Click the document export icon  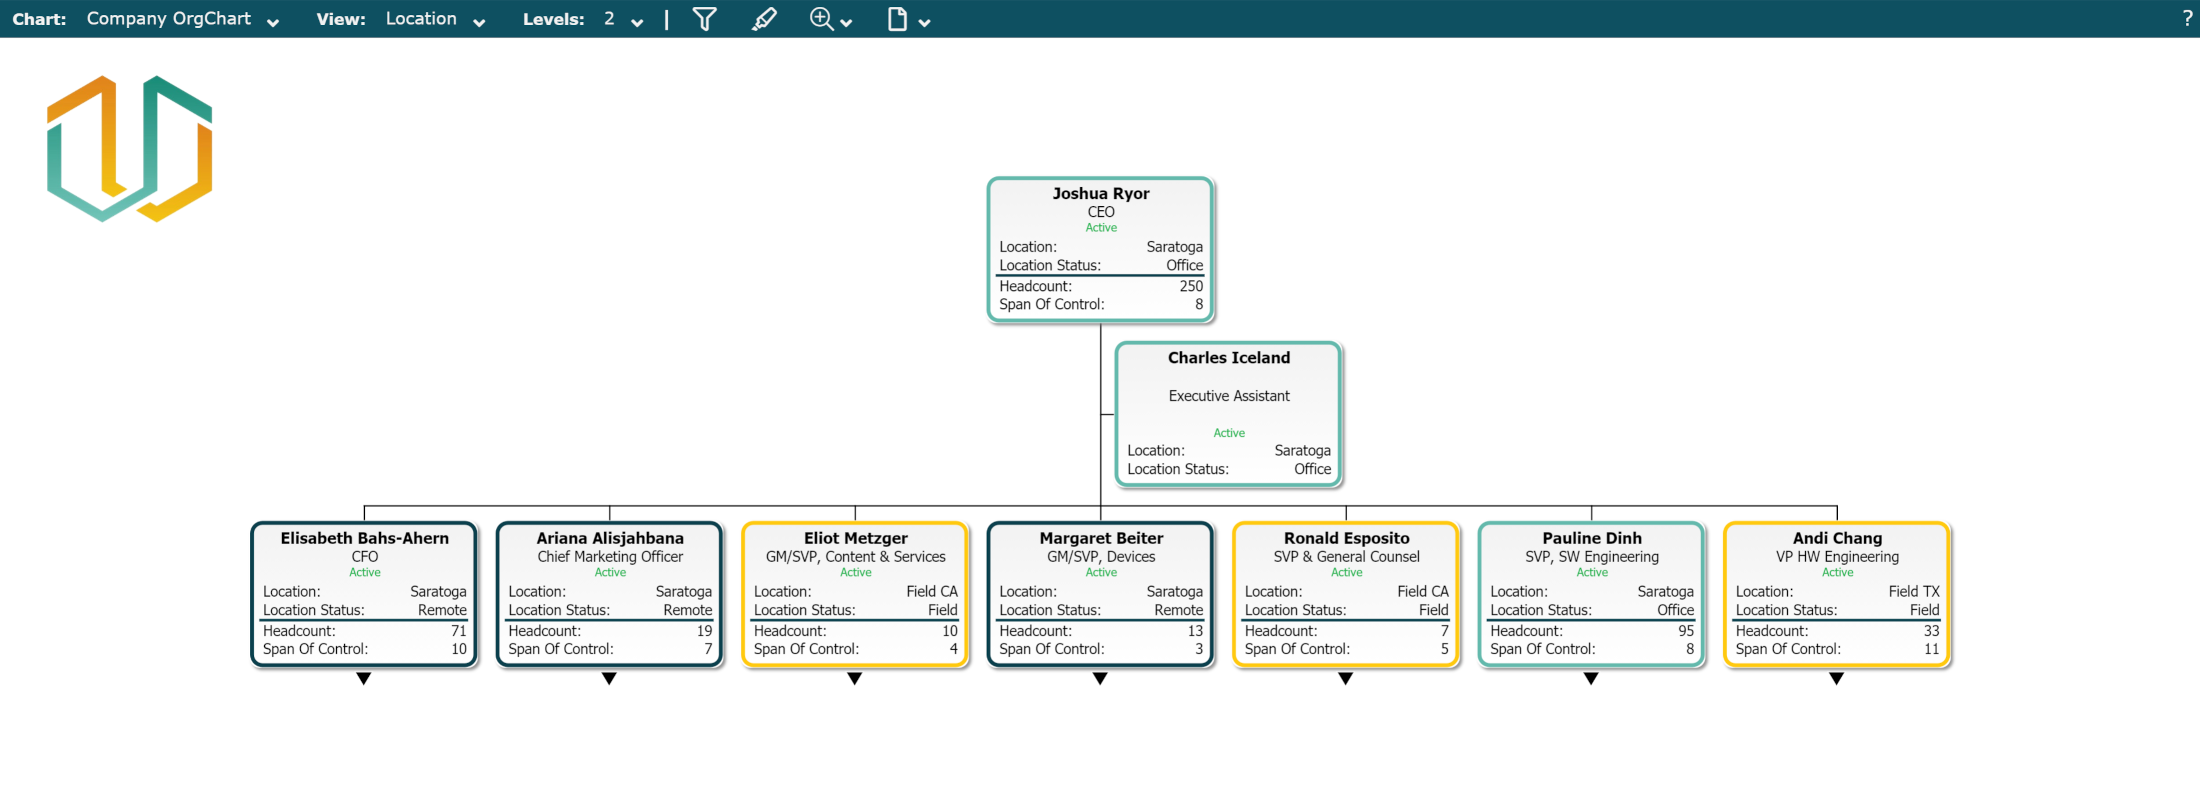tap(897, 19)
